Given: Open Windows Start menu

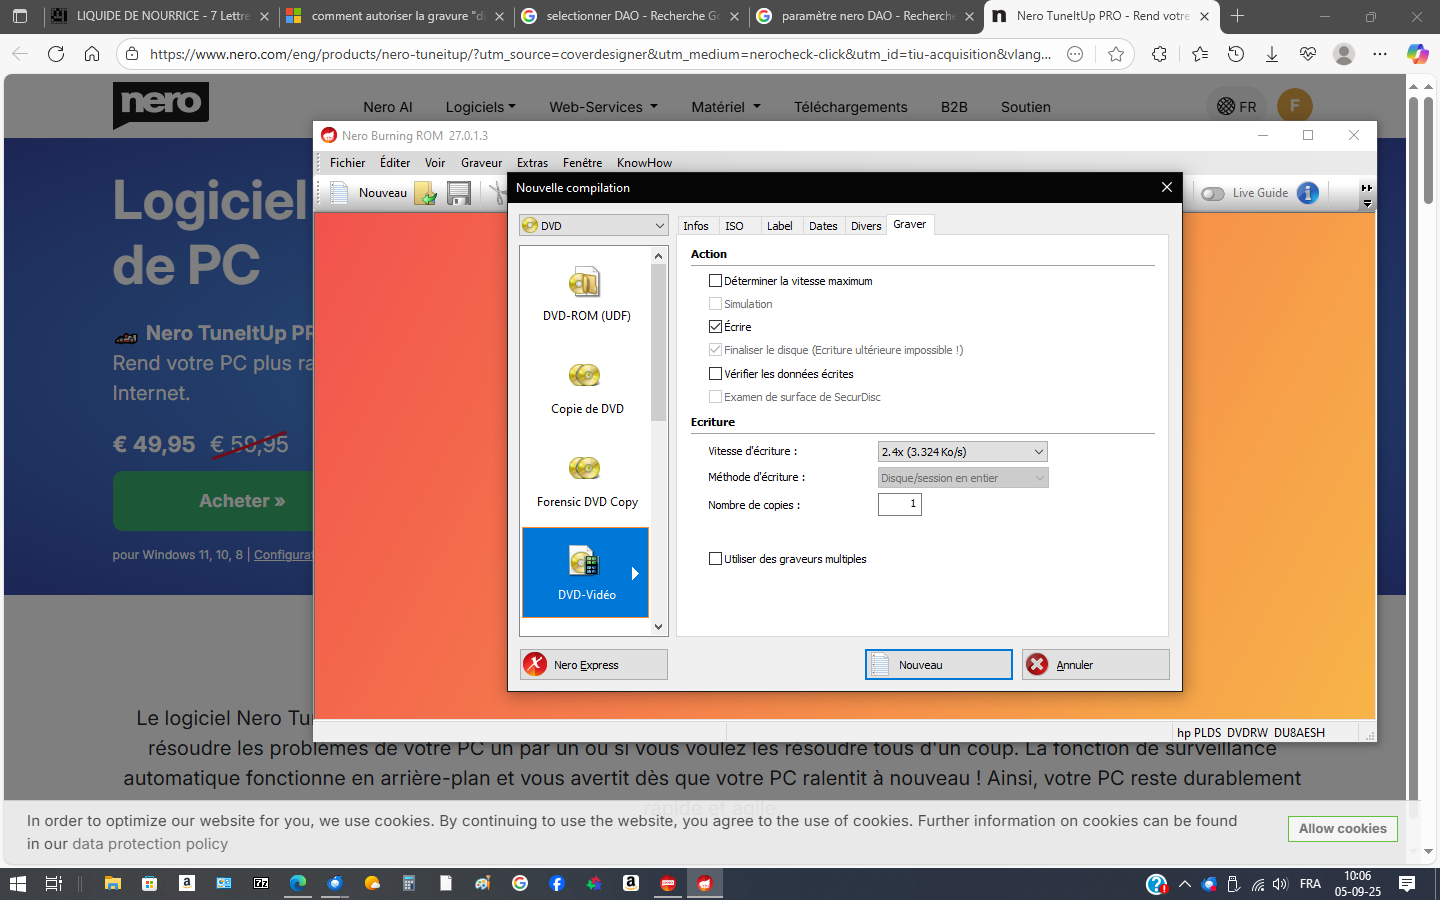Looking at the screenshot, I should 18,883.
